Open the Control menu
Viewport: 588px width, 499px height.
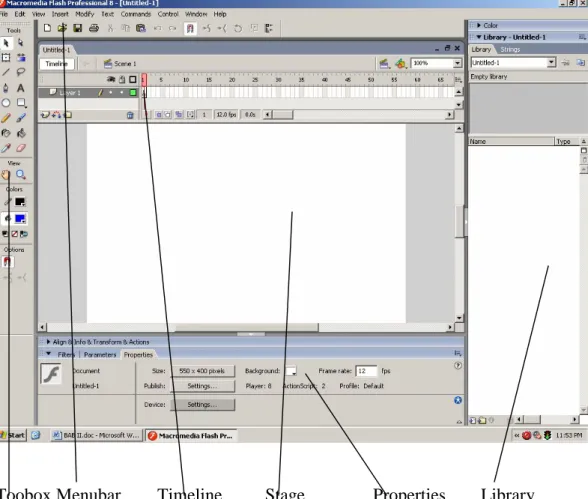tap(168, 14)
